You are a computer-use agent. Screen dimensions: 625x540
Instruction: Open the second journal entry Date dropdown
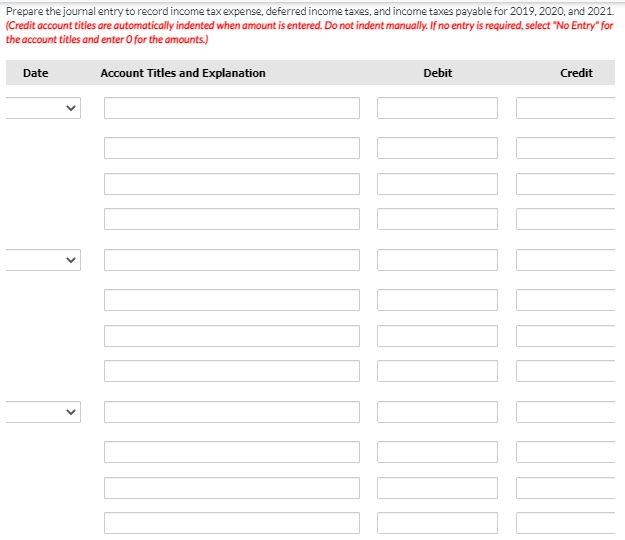[43, 260]
